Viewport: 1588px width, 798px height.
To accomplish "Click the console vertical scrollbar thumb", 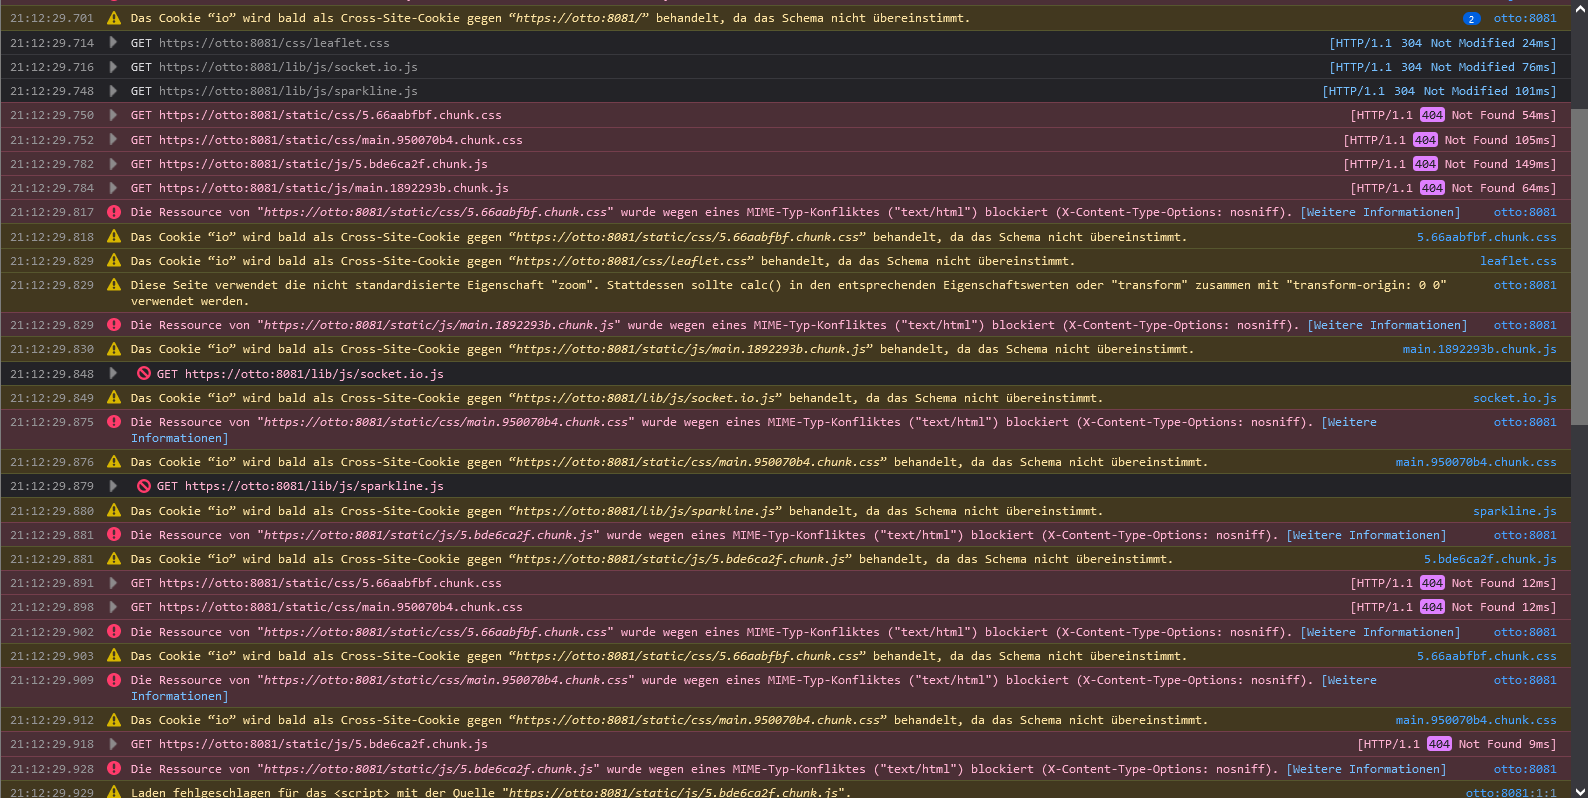I will tap(1579, 266).
